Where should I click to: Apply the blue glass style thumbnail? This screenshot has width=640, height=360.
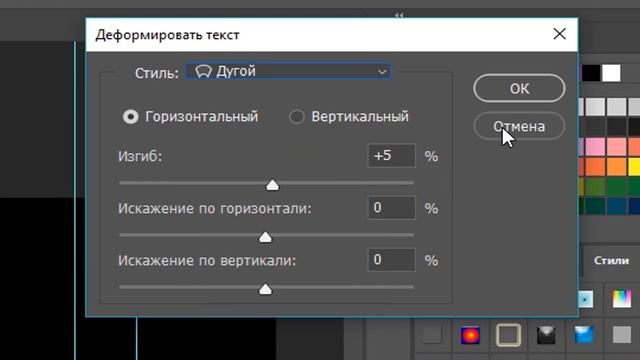[584, 336]
